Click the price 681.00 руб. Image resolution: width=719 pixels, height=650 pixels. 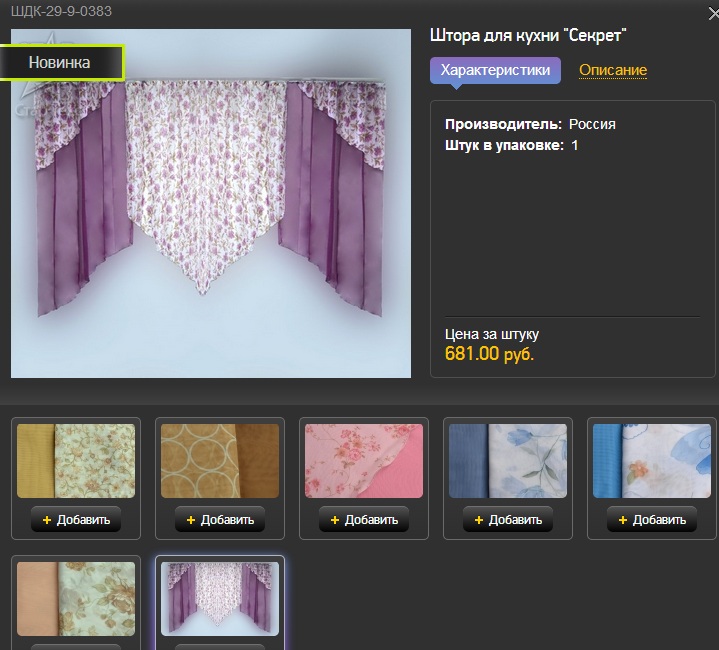pyautogui.click(x=489, y=353)
